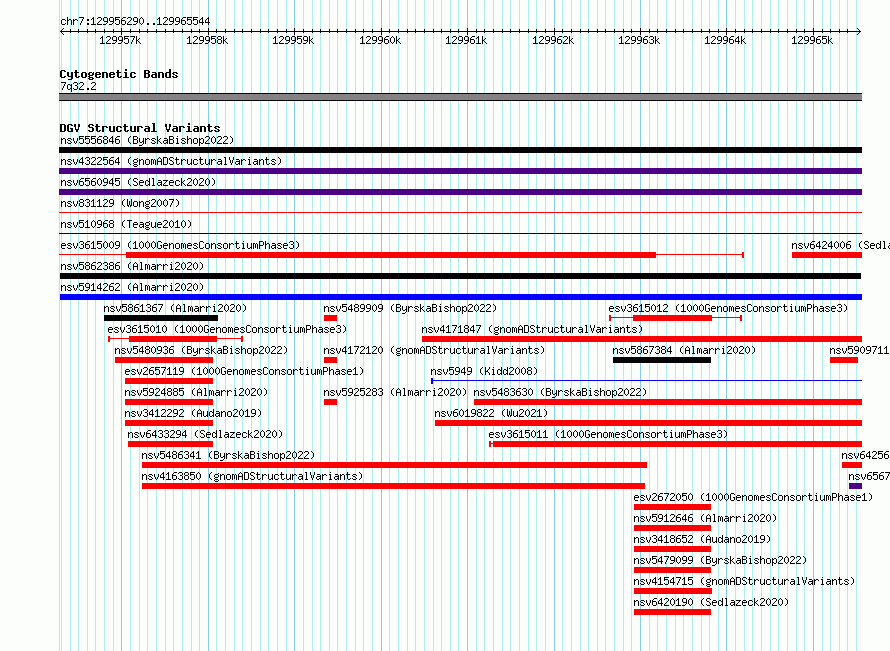The image size is (890, 651).
Task: Click the black bar under nsv5861367
Action: coord(161,318)
